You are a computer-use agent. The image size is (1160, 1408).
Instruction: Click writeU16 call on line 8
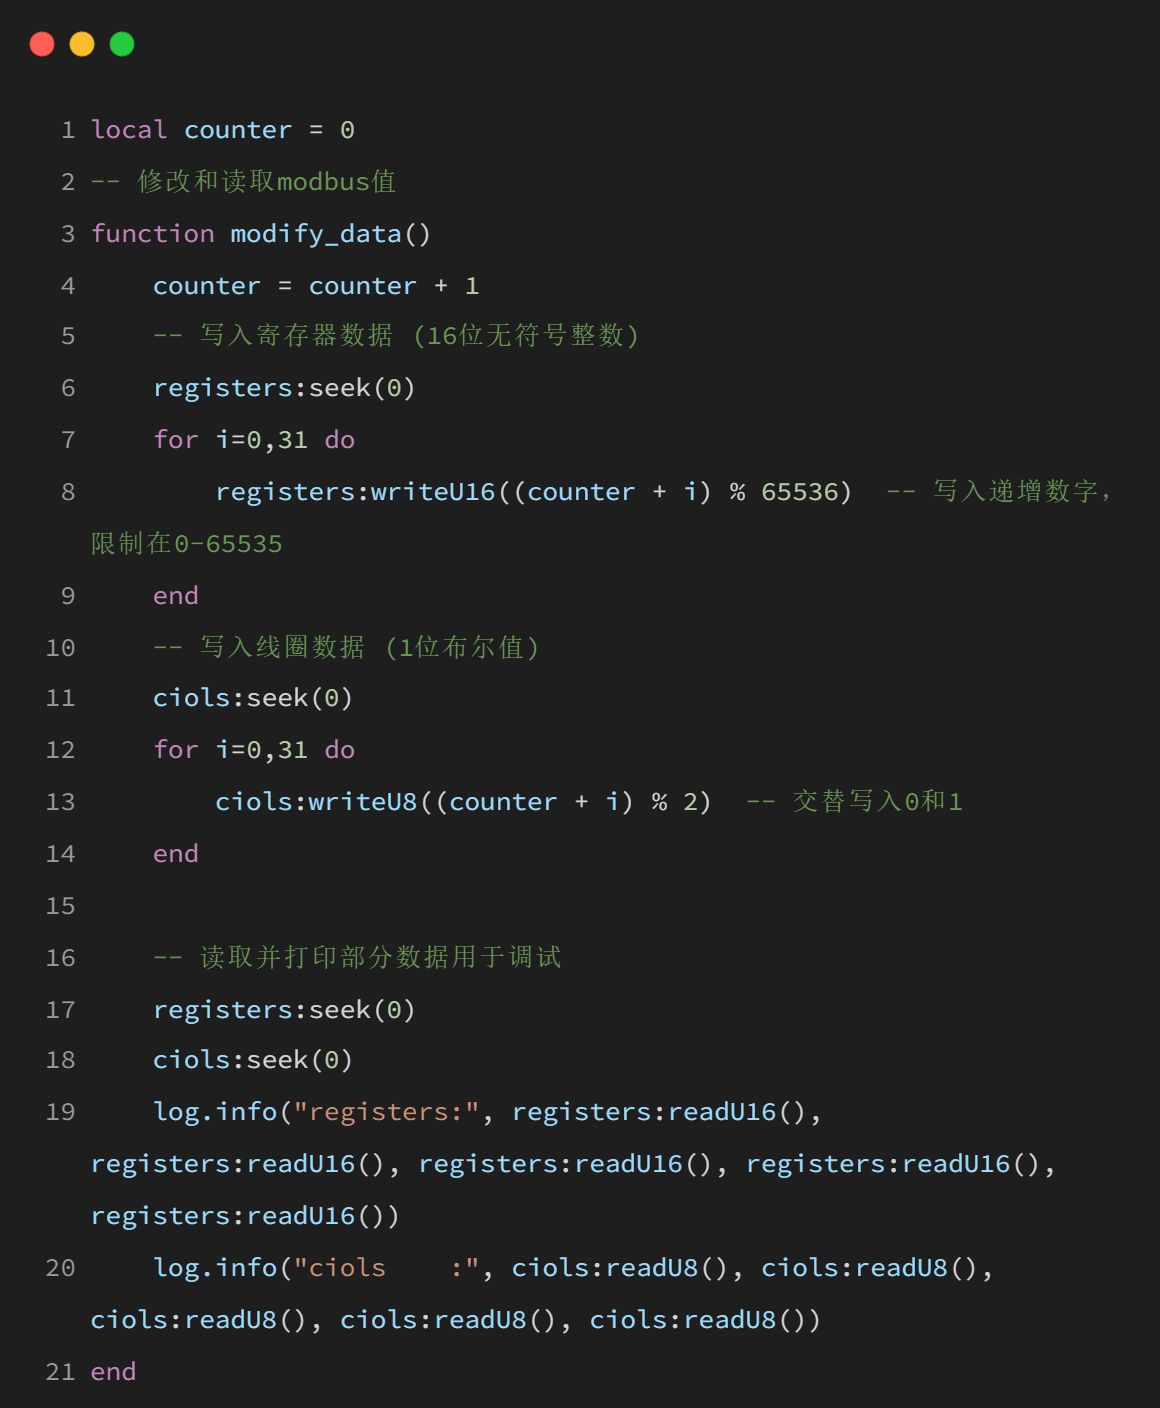[433, 492]
